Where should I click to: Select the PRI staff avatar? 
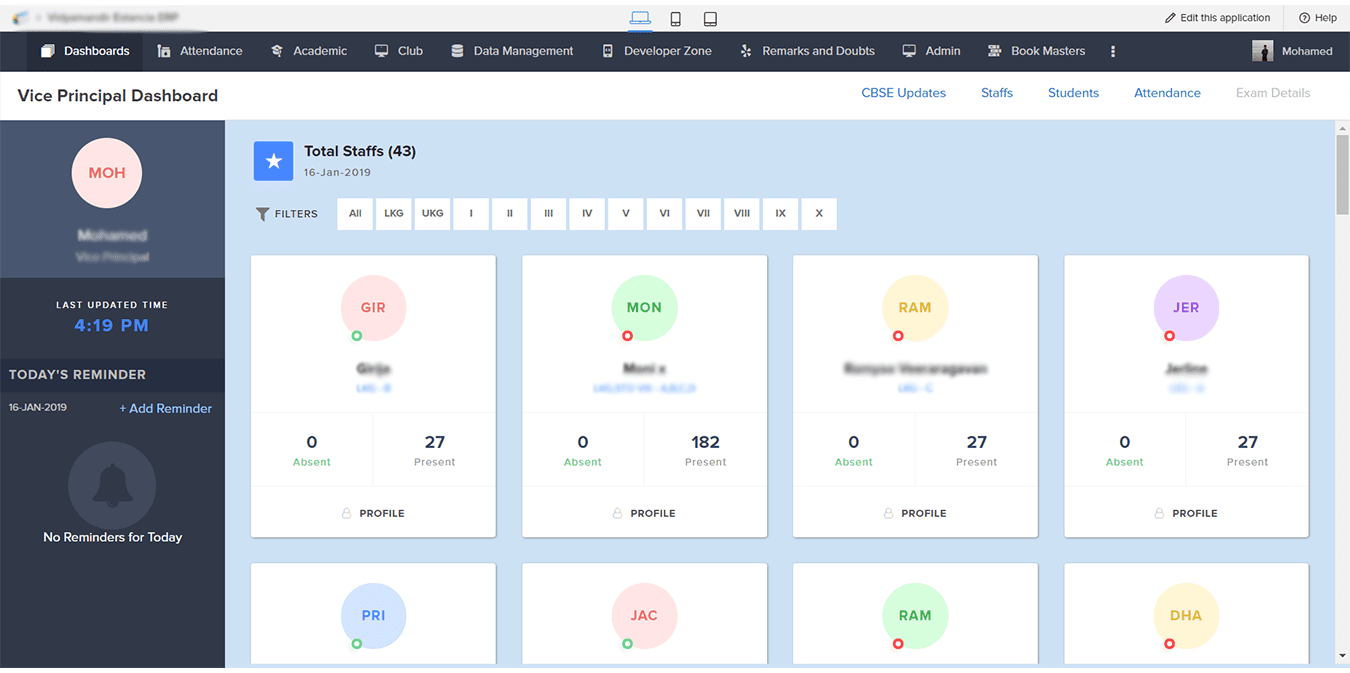[x=373, y=616]
